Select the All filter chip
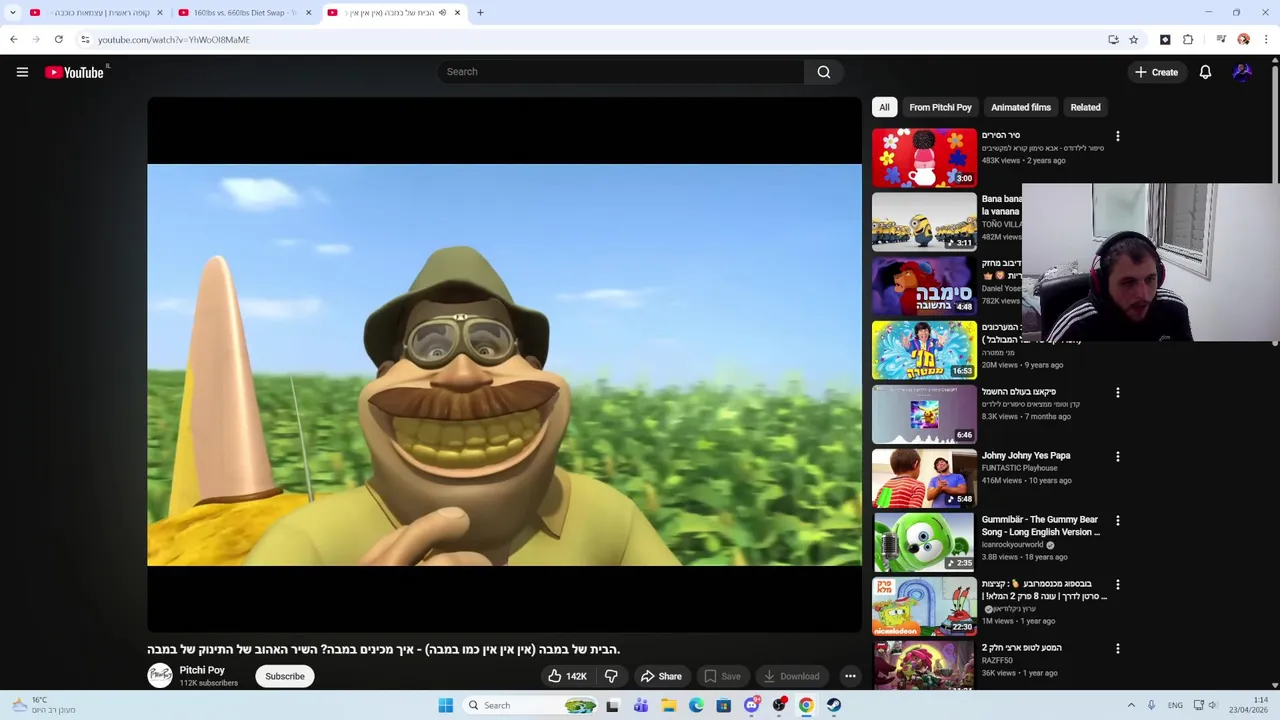The width and height of the screenshot is (1280, 720). pos(884,107)
